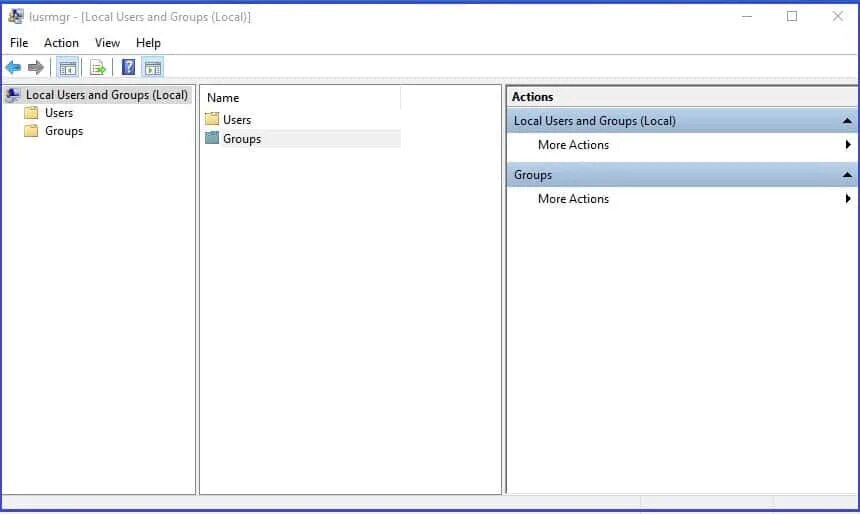Image resolution: width=860 pixels, height=514 pixels.
Task: Toggle the Show/Hide Console Tree icon
Action: tap(67, 68)
